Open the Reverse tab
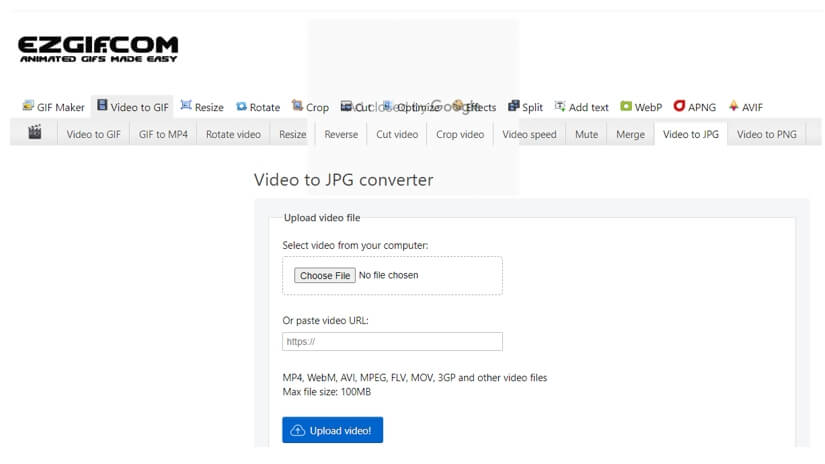The image size is (825, 464). [x=341, y=134]
